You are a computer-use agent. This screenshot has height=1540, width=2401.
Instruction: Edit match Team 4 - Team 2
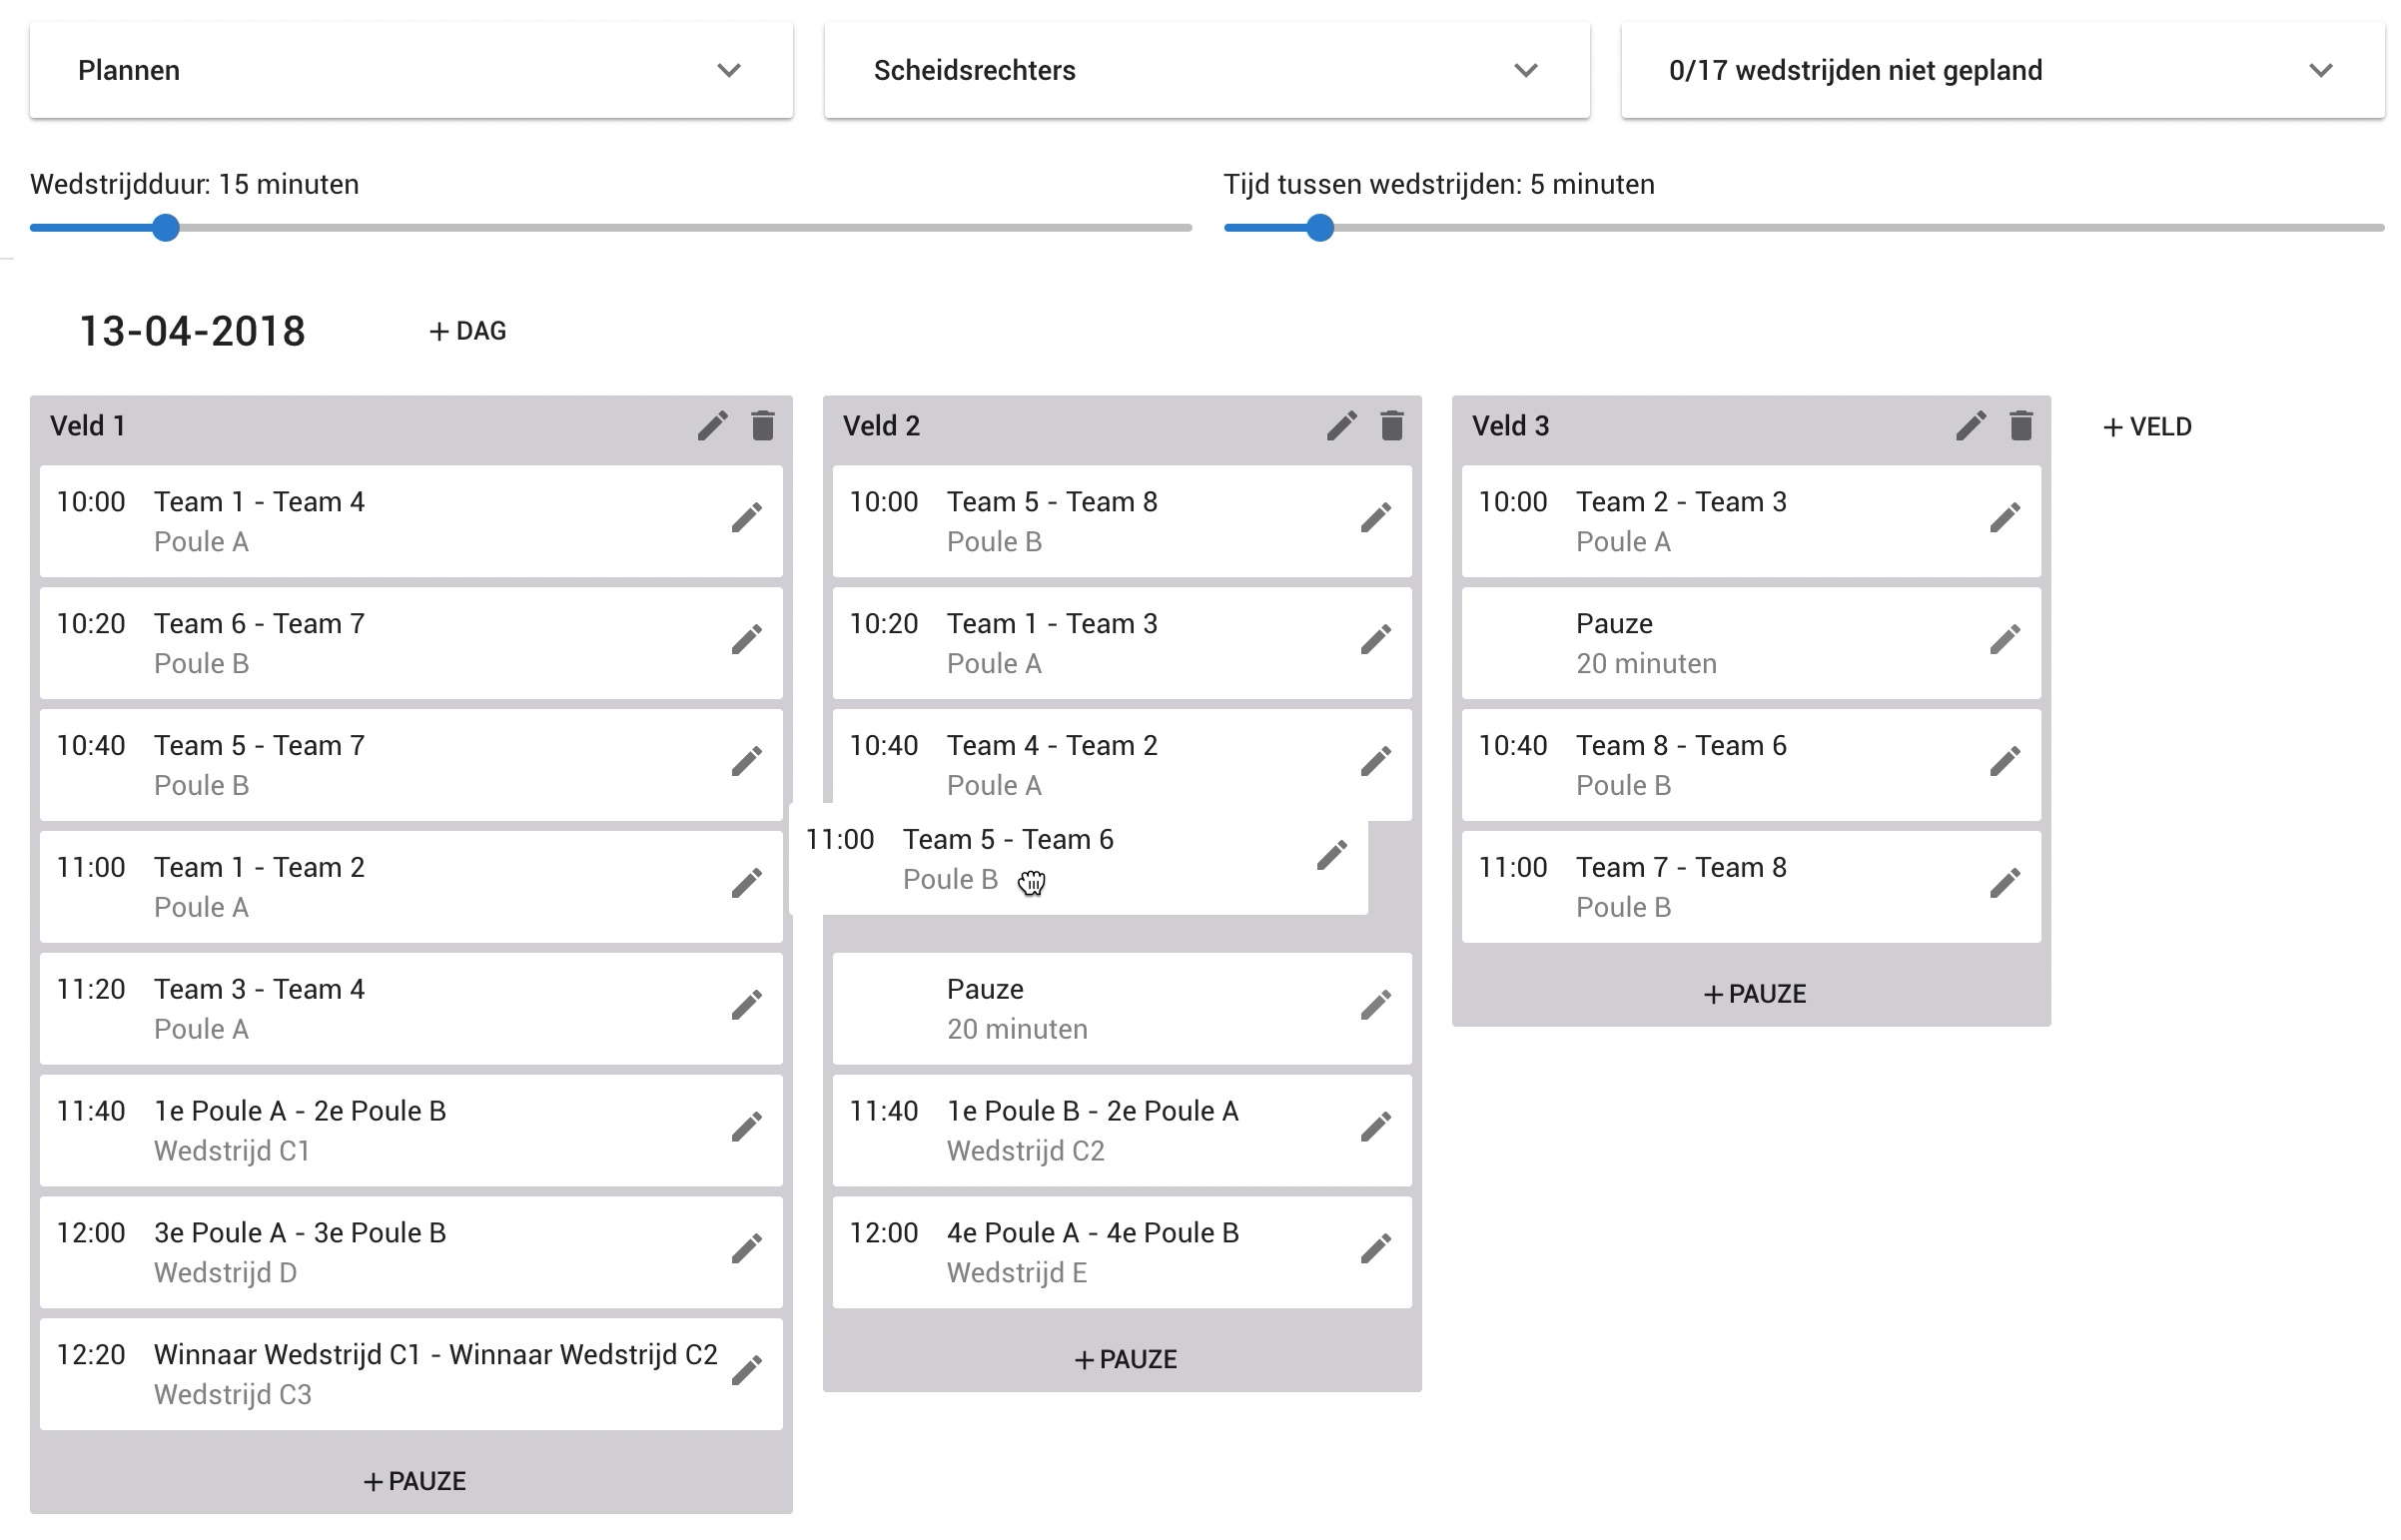pos(1376,762)
